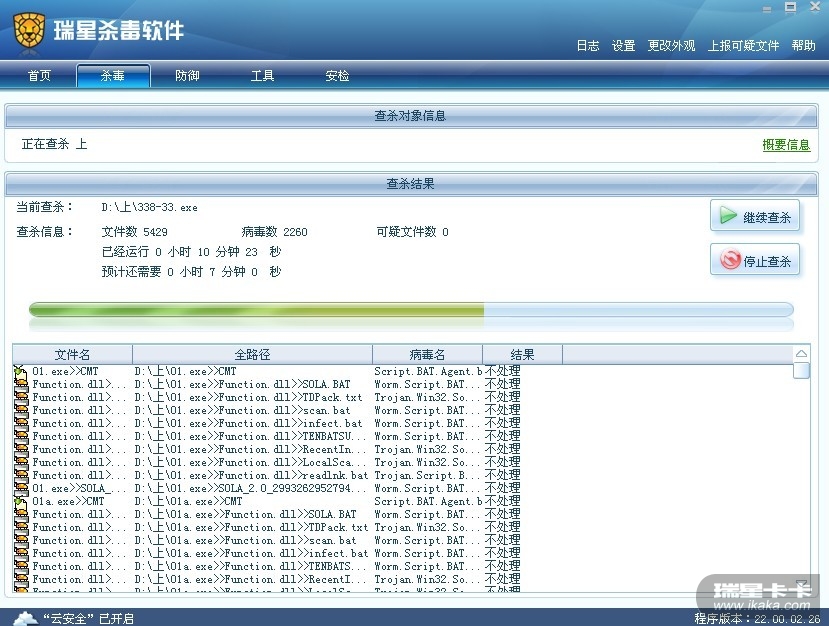Sort by the 文件名 column header

pos(72,354)
